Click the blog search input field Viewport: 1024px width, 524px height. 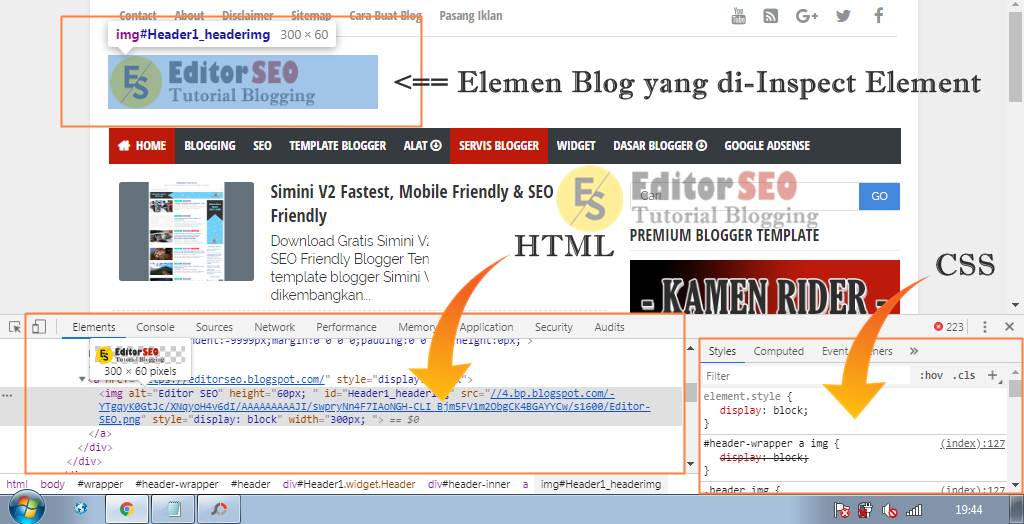(744, 196)
